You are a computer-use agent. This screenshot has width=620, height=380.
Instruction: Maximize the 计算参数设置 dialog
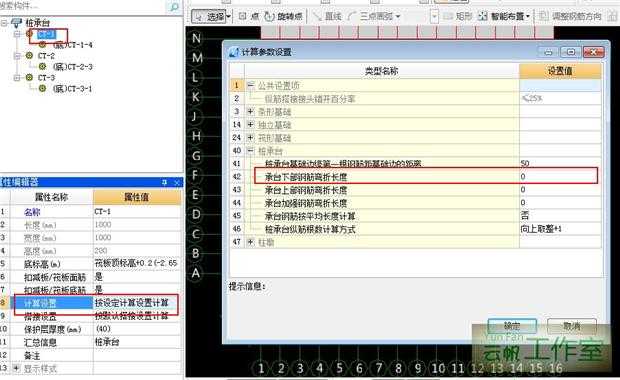[571, 52]
